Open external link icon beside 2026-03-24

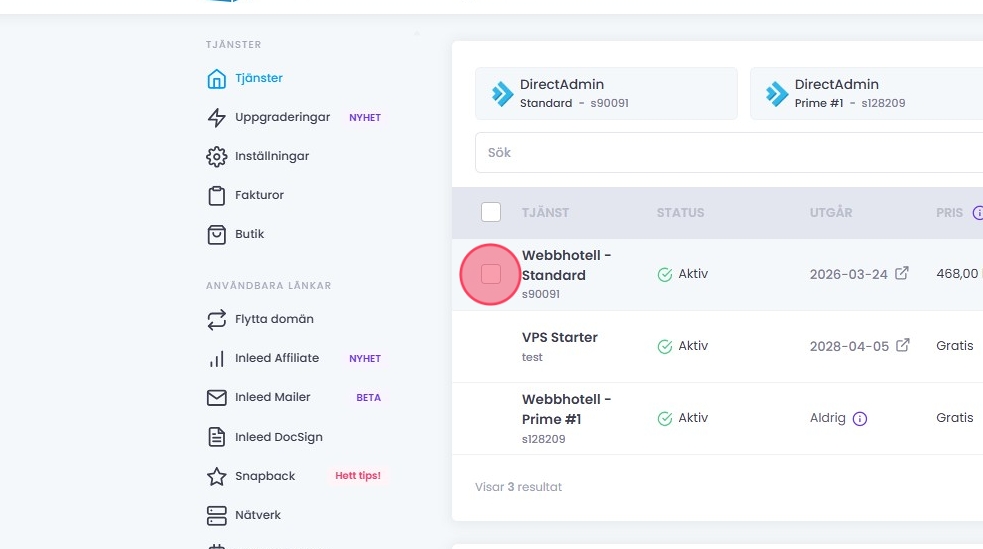click(x=902, y=273)
